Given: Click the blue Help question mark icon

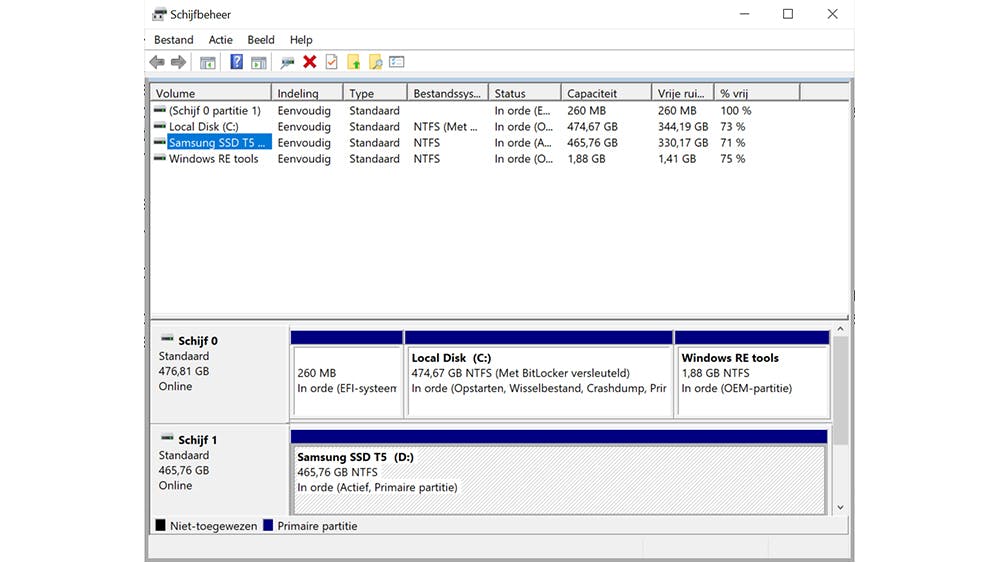Looking at the screenshot, I should 237,62.
